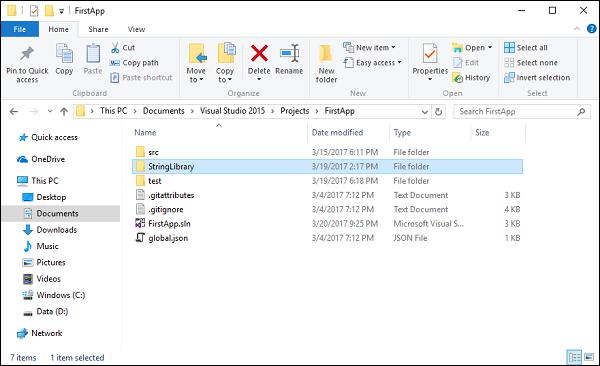This screenshot has width=600, height=366.
Task: Switch to Details view icon in status bar
Action: 574,358
